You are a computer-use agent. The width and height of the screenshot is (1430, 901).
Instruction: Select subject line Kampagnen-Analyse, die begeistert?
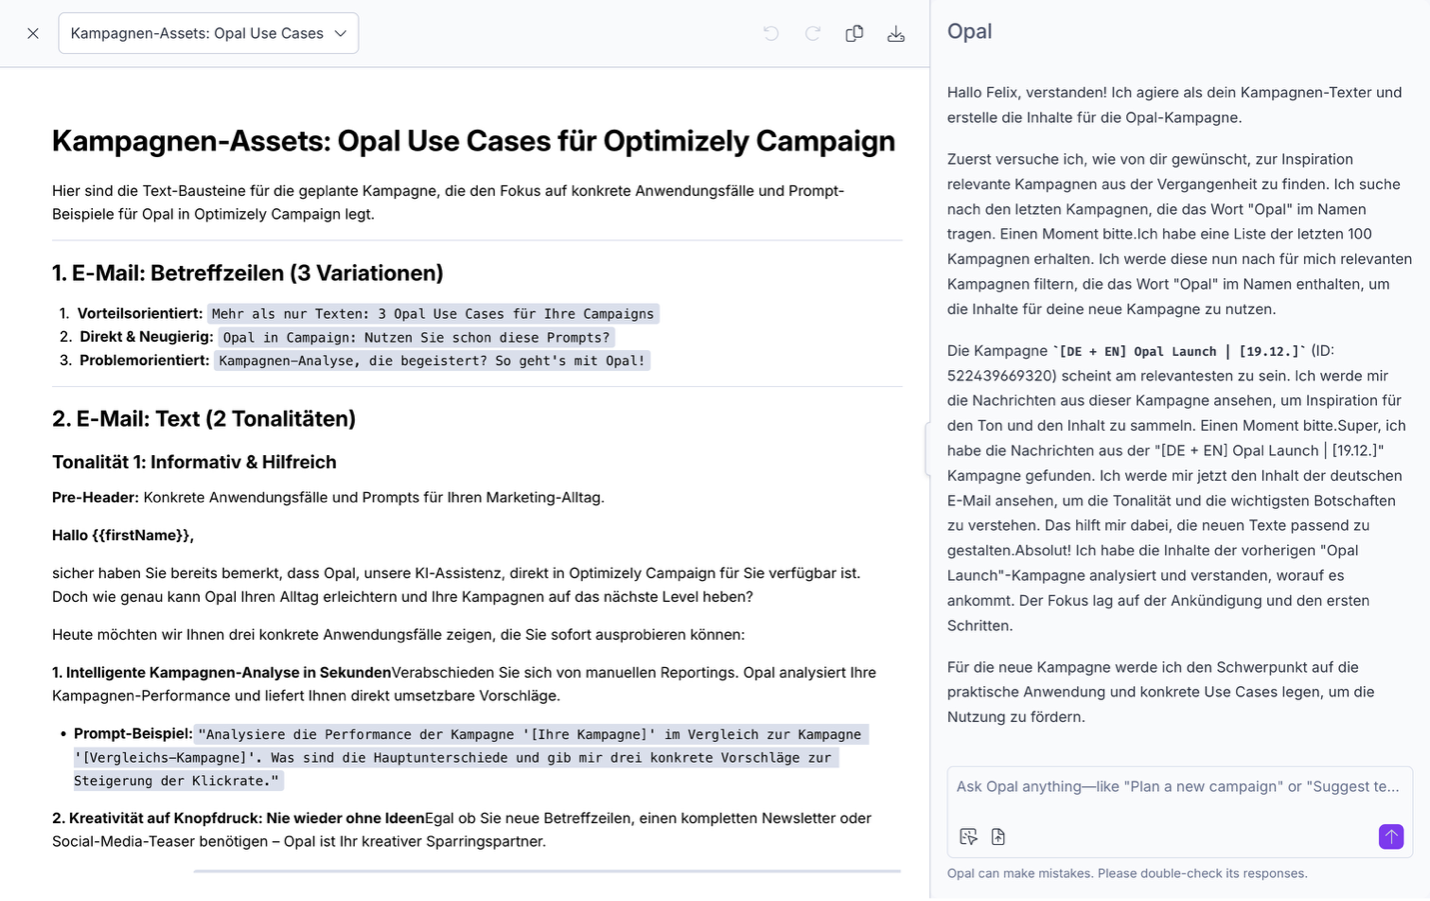coord(432,361)
